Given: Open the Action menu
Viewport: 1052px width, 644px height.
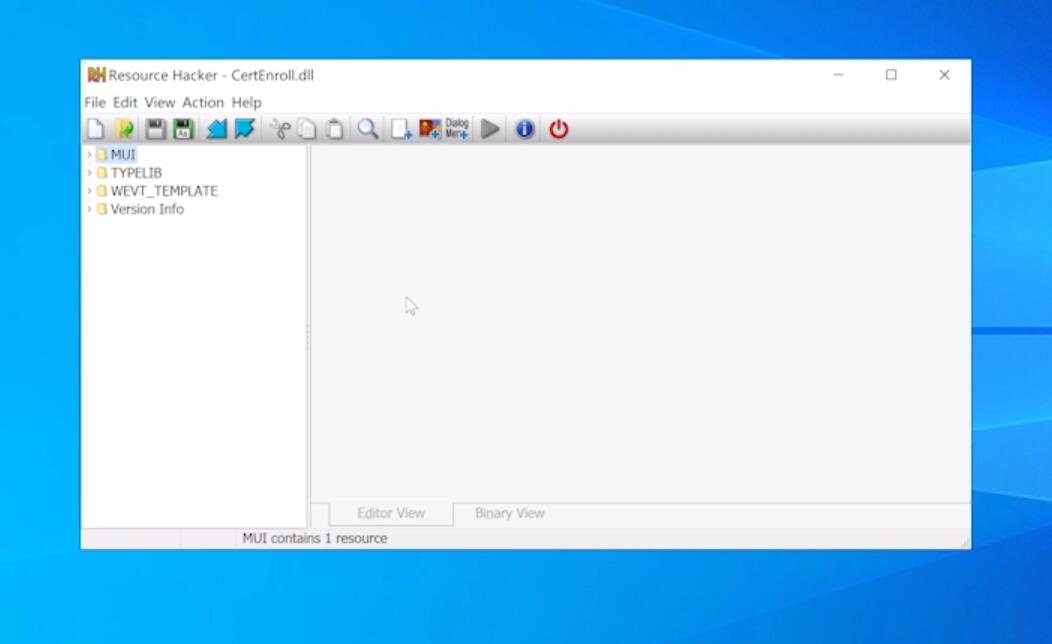Looking at the screenshot, I should pyautogui.click(x=203, y=103).
